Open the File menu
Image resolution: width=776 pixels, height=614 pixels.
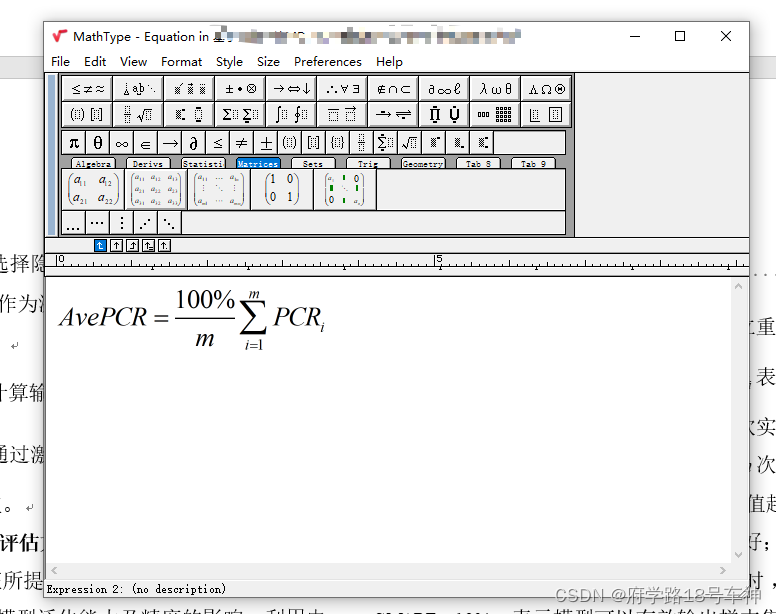[60, 62]
